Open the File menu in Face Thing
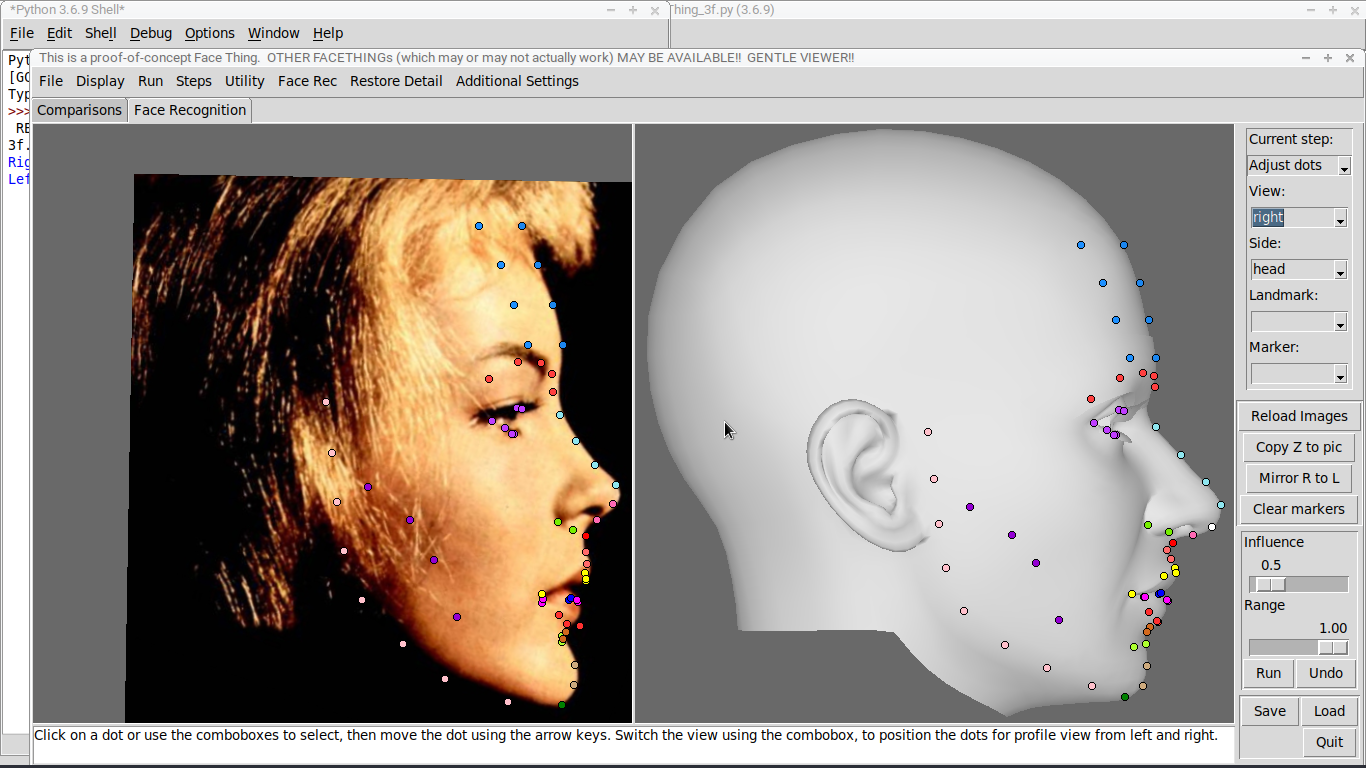This screenshot has width=1366, height=768. (x=50, y=81)
